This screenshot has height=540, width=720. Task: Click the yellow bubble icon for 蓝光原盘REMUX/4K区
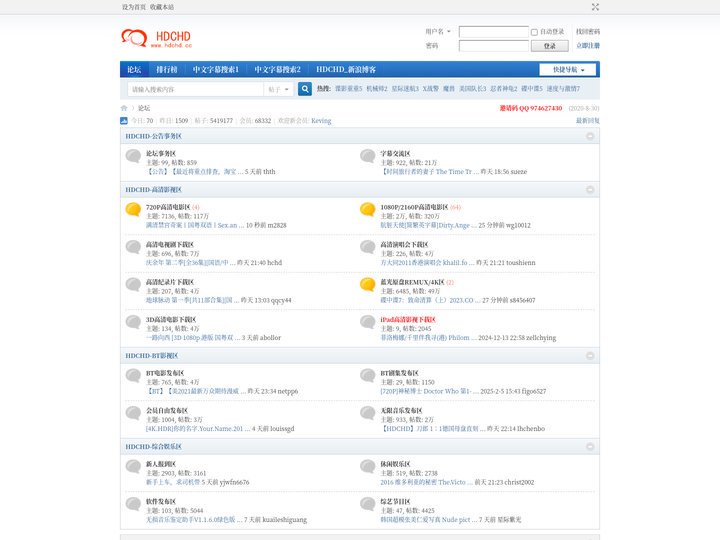point(367,285)
